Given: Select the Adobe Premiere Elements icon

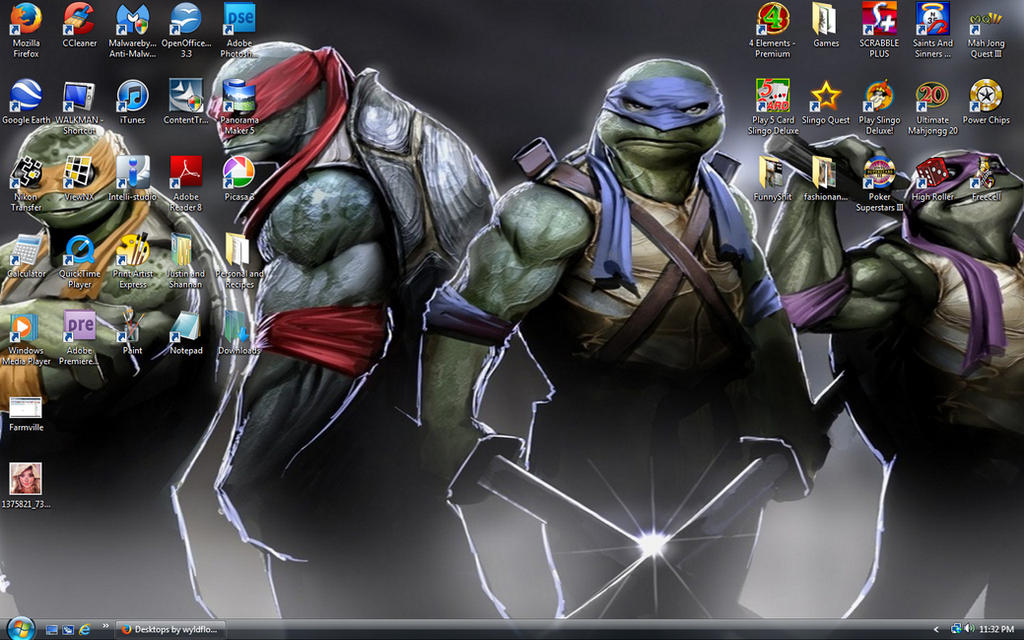Looking at the screenshot, I should (x=79, y=327).
